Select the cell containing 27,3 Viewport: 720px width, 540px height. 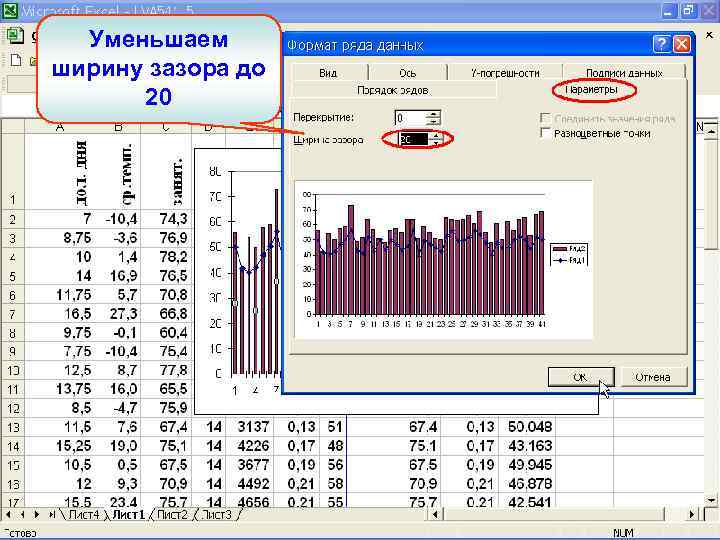pyautogui.click(x=118, y=314)
